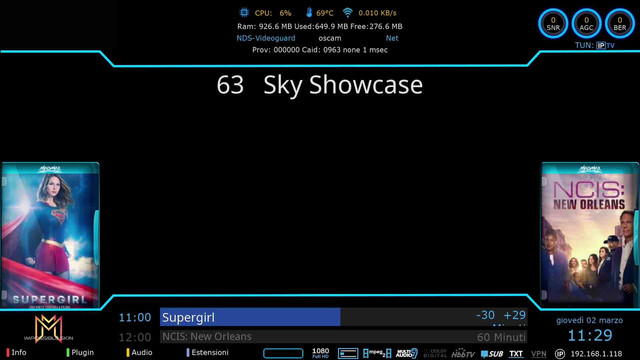Viewport: 640px width, 360px height.
Task: Click the IP globe icon
Action: click(560, 354)
